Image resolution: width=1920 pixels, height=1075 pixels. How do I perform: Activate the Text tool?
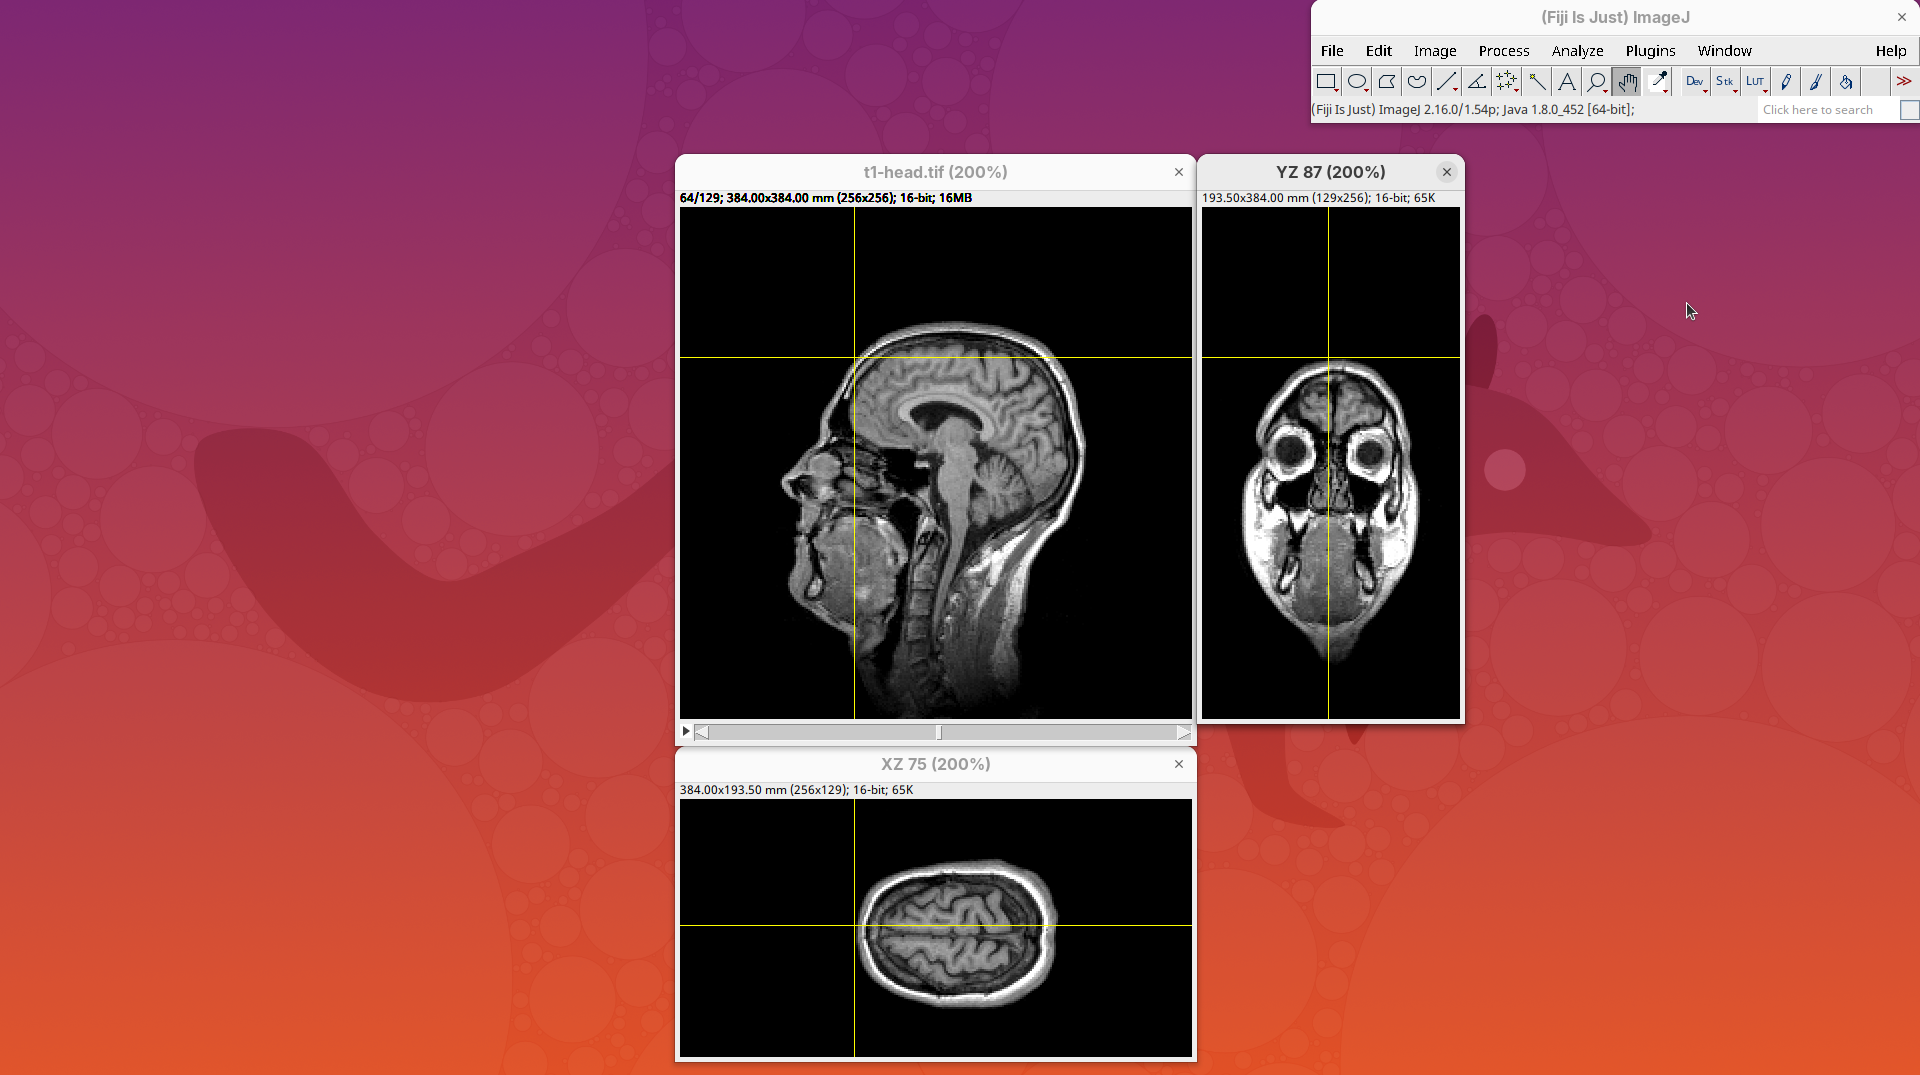(x=1567, y=82)
